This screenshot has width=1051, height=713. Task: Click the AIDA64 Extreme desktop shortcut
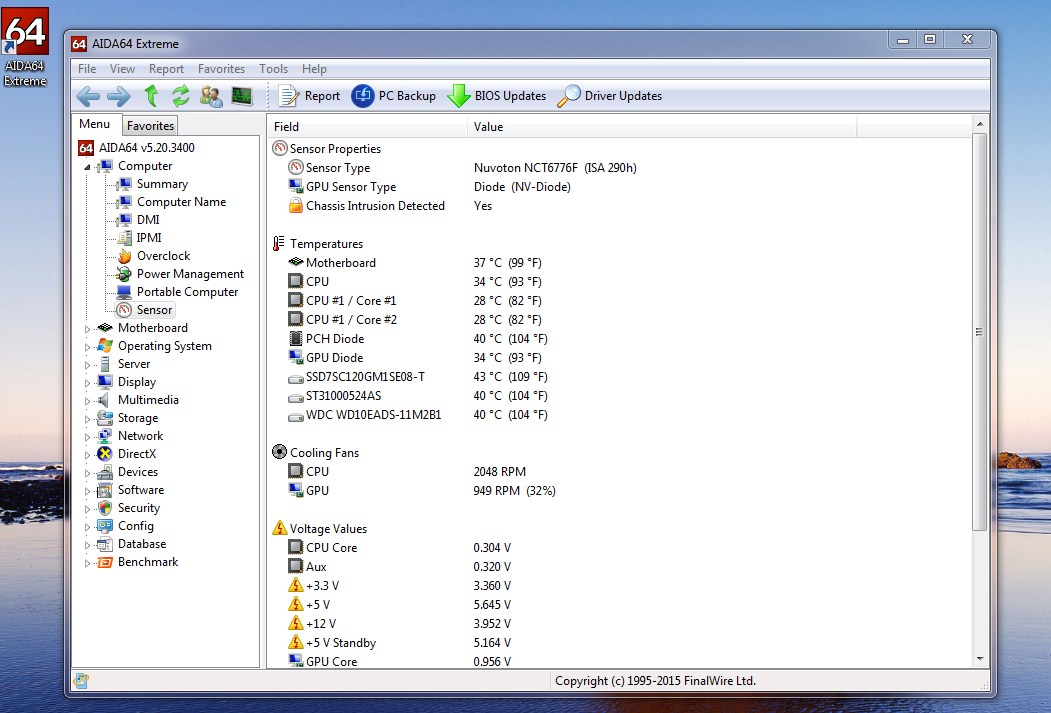(x=25, y=47)
